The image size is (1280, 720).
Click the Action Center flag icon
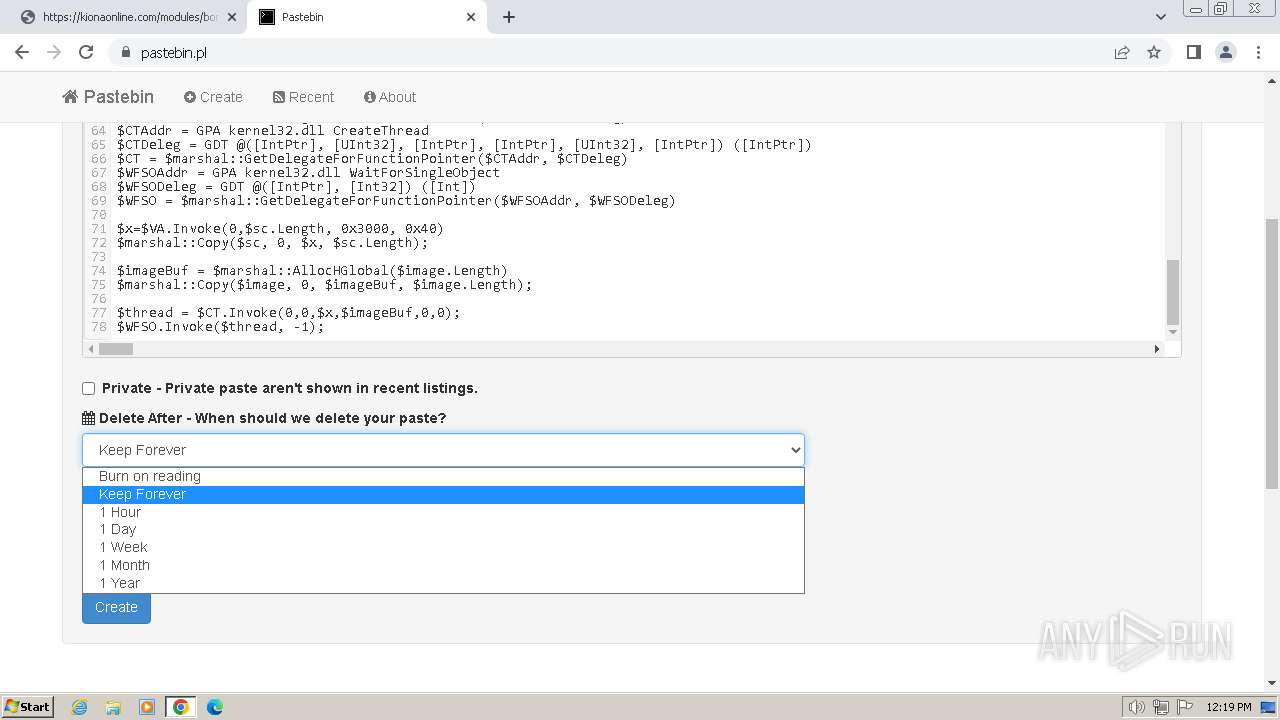[x=1185, y=707]
